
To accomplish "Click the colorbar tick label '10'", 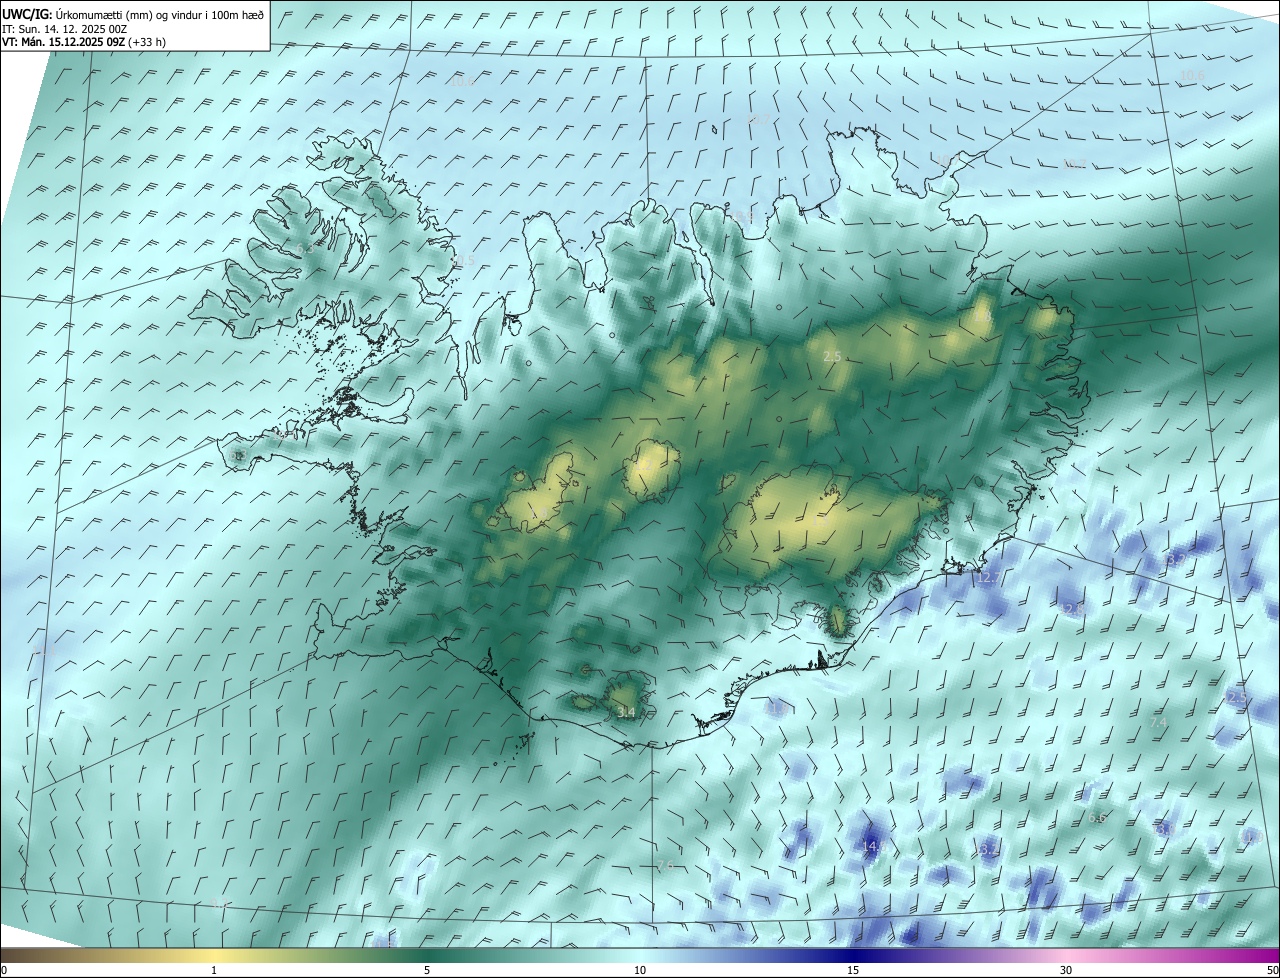I will tap(640, 970).
